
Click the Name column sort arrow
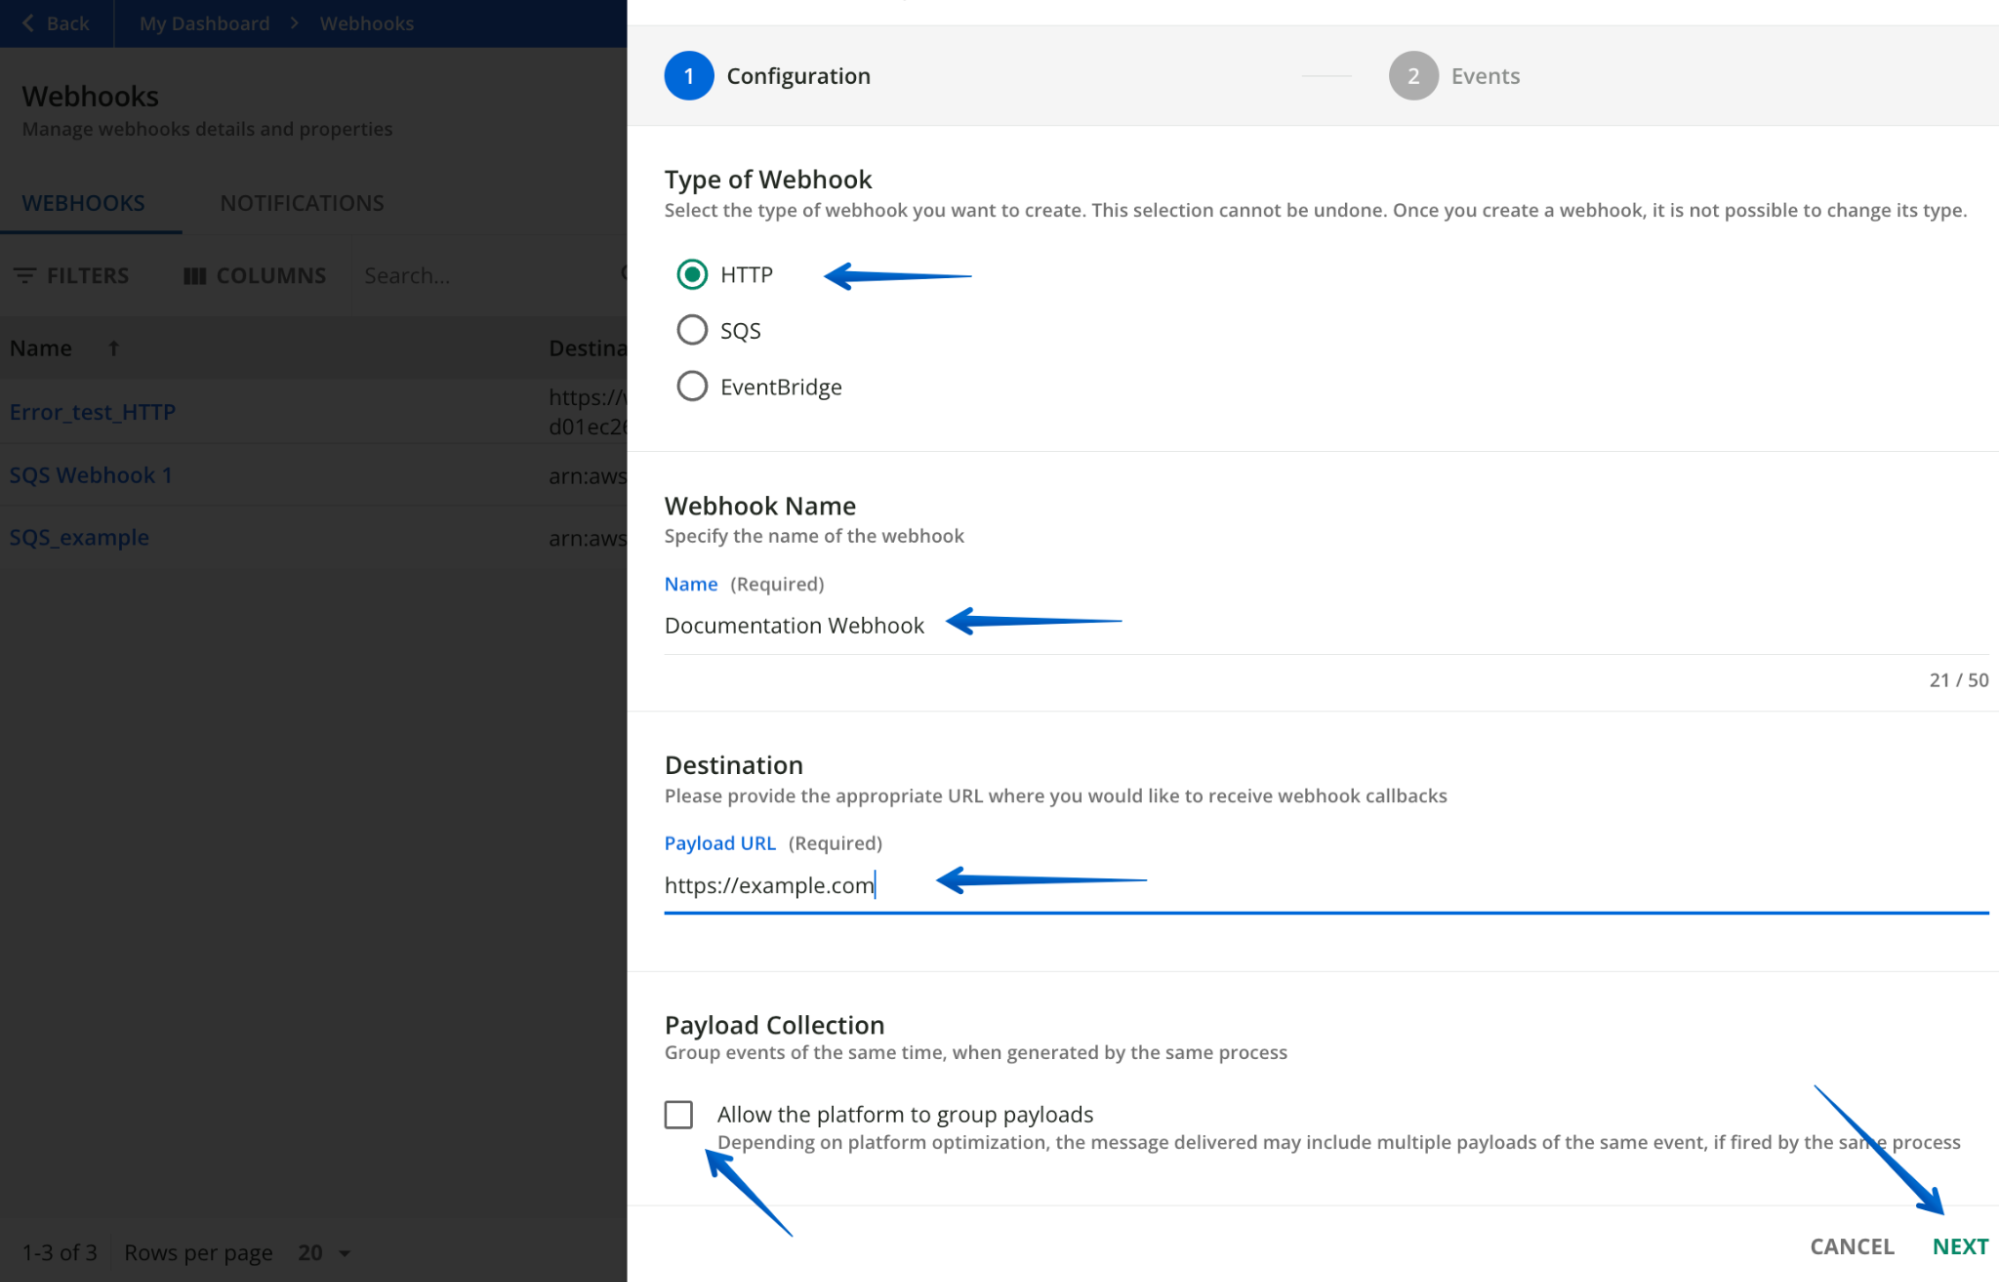point(113,348)
